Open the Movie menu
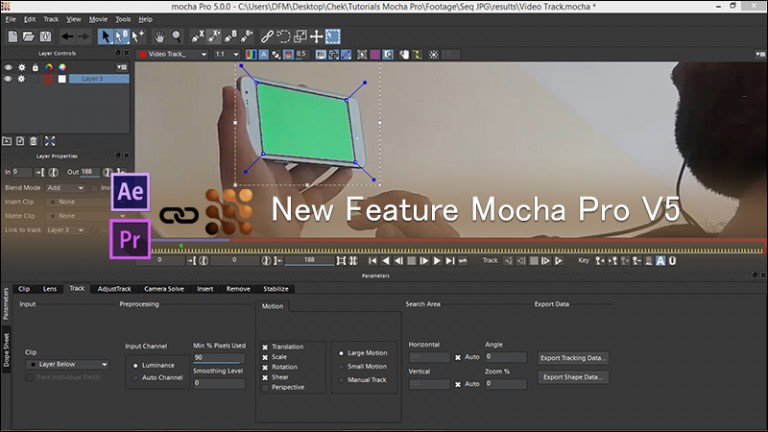Screen dimensions: 768x432 pos(98,19)
